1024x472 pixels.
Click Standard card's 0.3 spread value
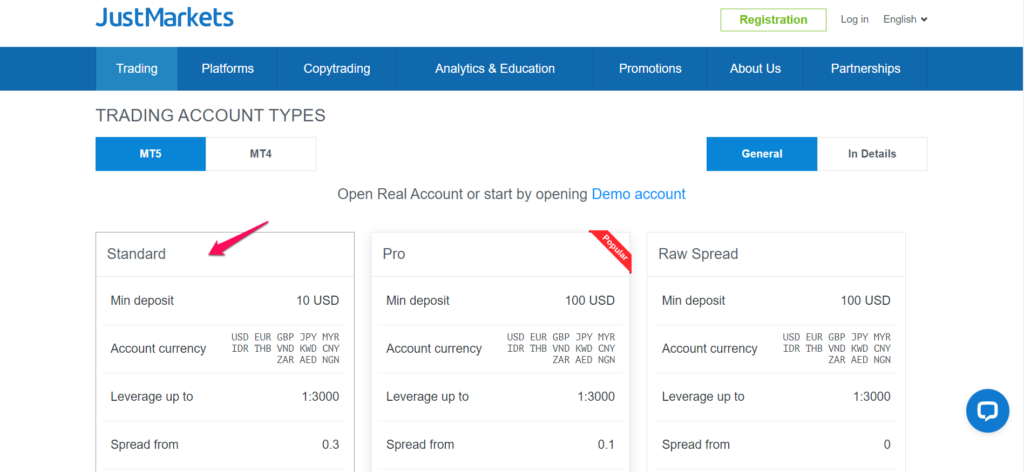330,445
